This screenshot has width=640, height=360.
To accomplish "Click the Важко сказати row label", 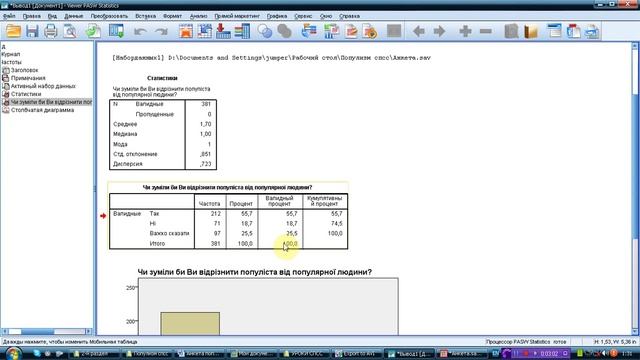I will pyautogui.click(x=169, y=233).
